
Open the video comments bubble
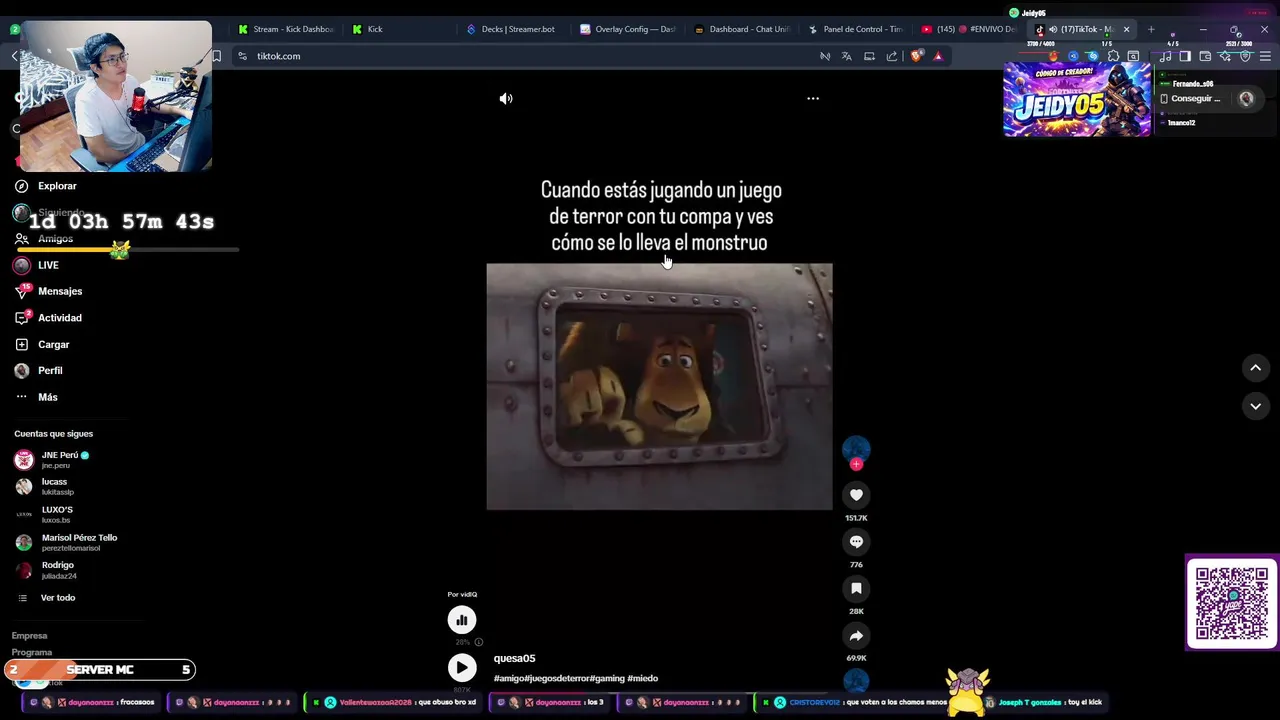tap(856, 542)
